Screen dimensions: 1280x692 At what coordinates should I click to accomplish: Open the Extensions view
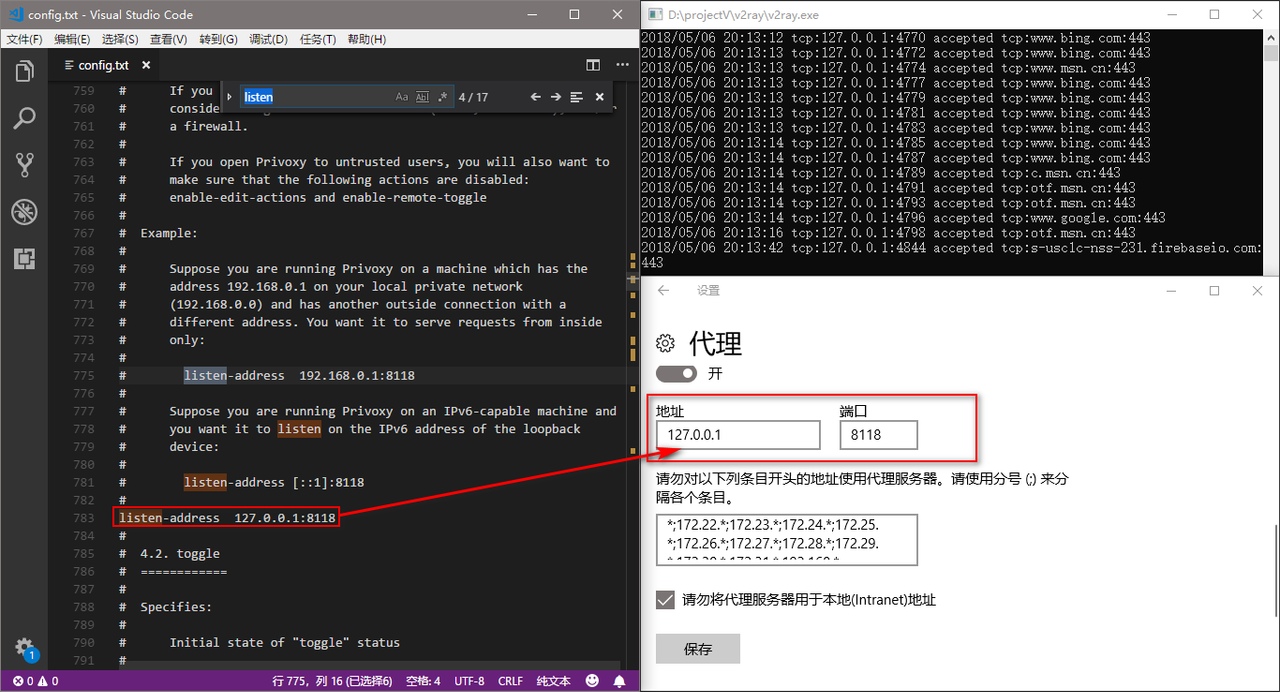[x=24, y=259]
